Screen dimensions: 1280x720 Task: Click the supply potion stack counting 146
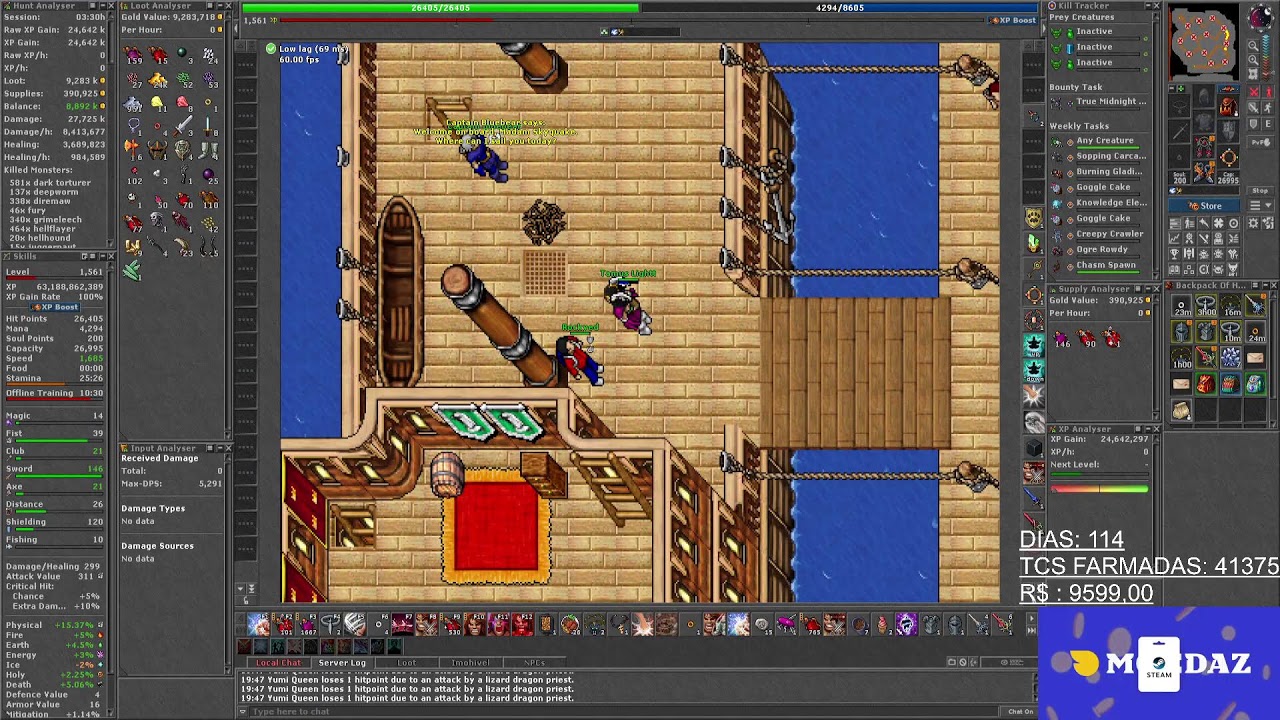point(1061,339)
